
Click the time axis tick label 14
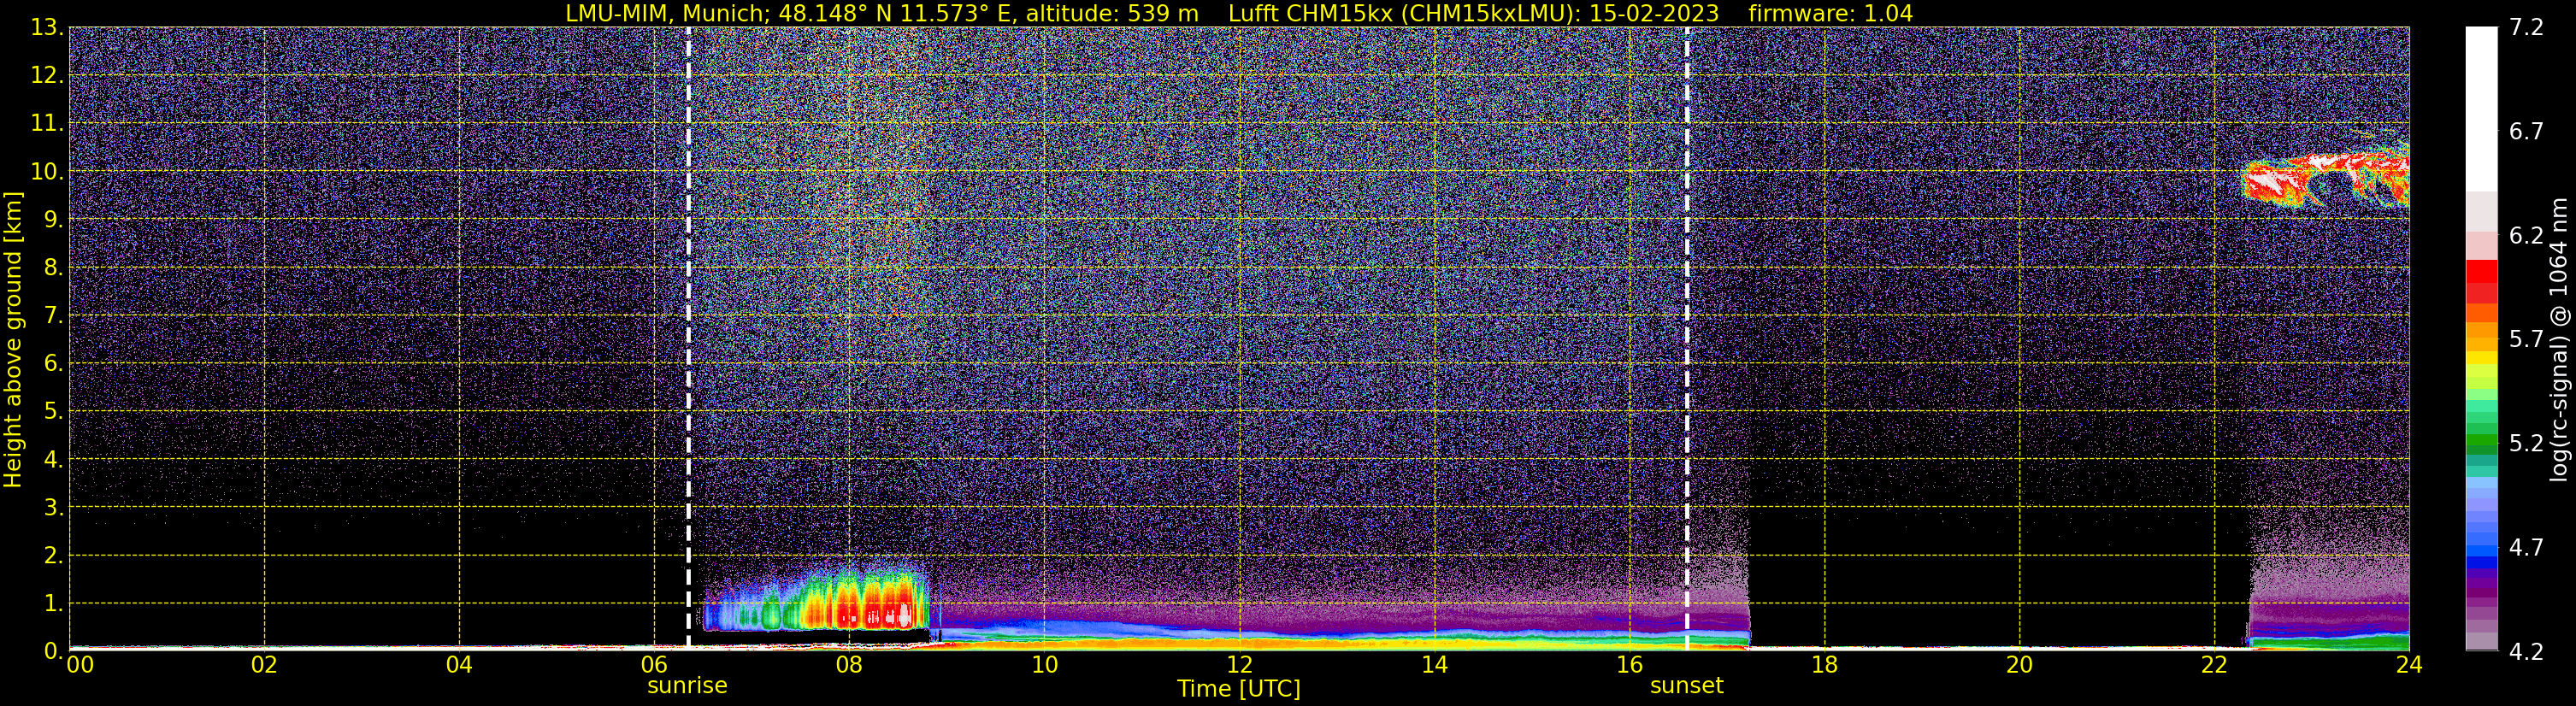click(1434, 664)
